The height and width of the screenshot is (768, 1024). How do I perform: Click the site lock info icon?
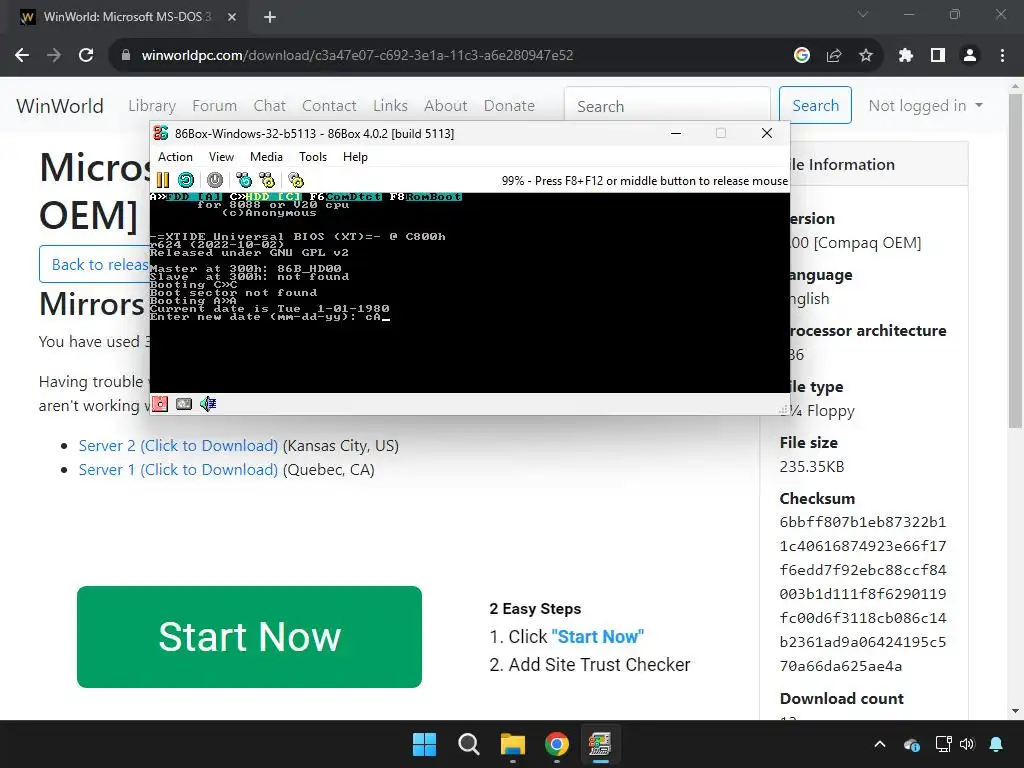point(126,56)
